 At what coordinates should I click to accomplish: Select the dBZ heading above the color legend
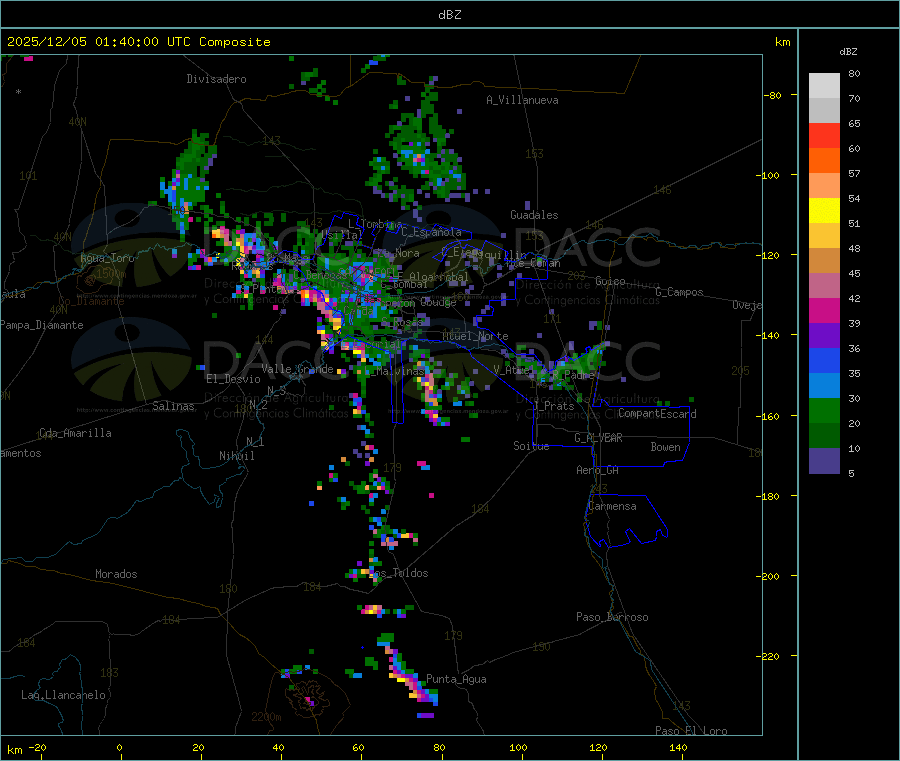click(848, 52)
